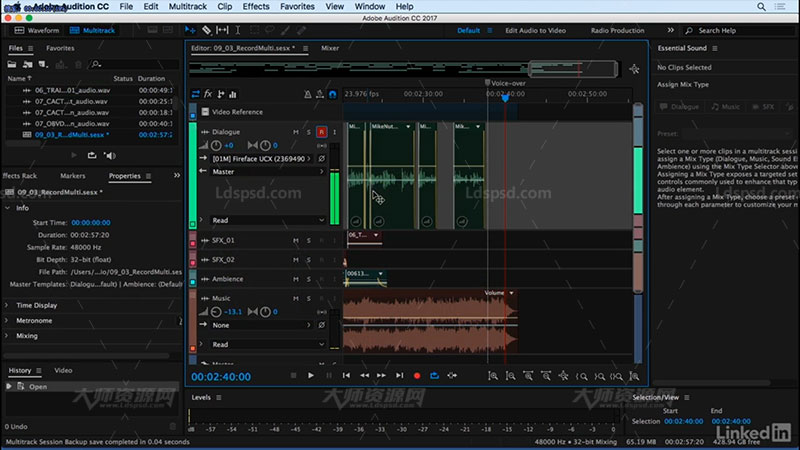Image resolution: width=800 pixels, height=450 pixels.
Task: Click Skip Selection button in transport
Action: click(x=452, y=376)
